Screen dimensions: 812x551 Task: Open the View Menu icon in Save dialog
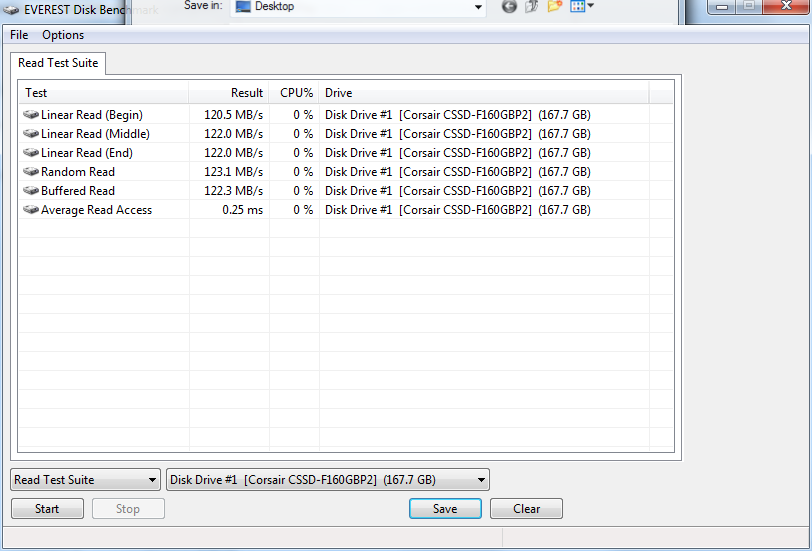point(582,6)
